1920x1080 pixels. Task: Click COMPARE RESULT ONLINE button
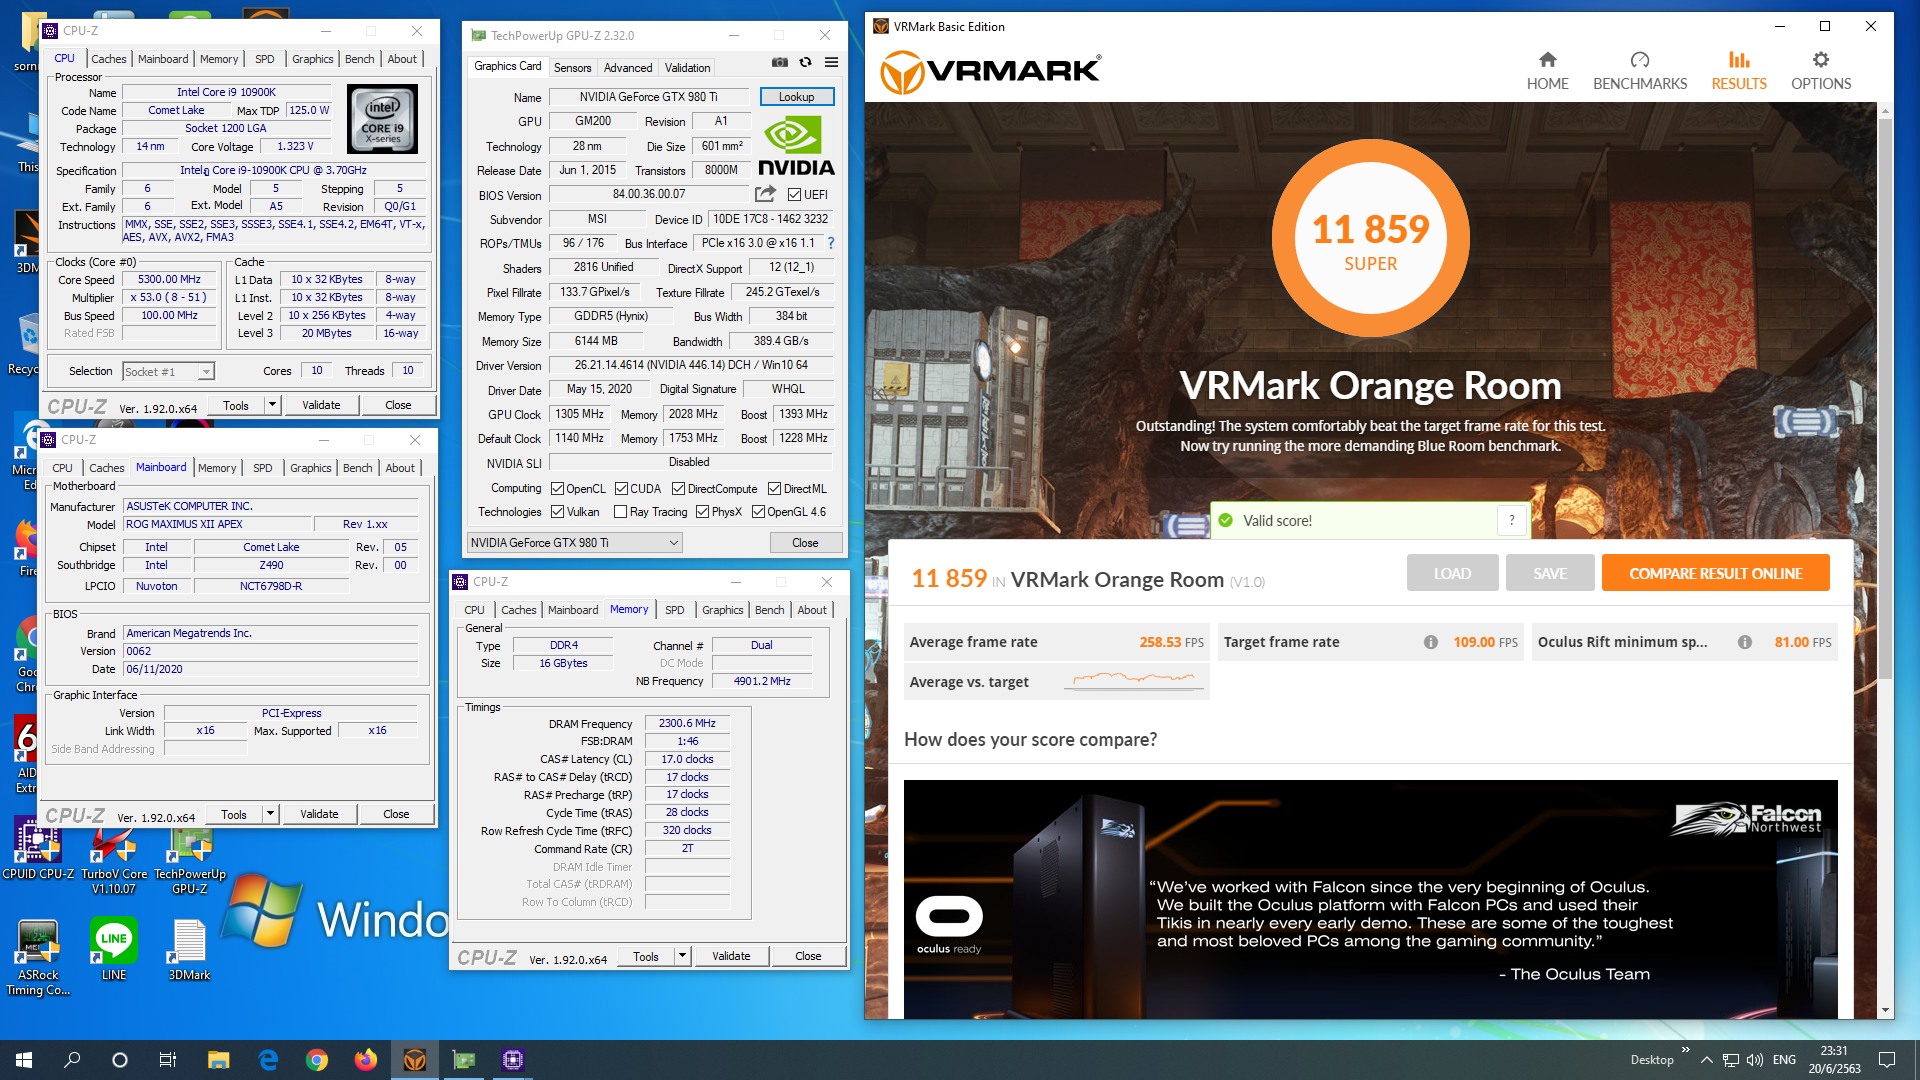(x=1715, y=573)
